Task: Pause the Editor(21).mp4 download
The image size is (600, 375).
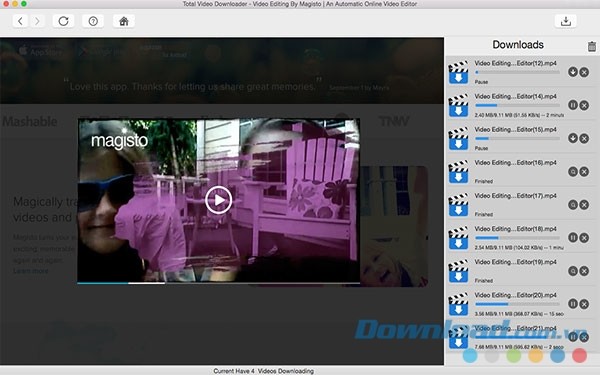Action: [x=573, y=337]
